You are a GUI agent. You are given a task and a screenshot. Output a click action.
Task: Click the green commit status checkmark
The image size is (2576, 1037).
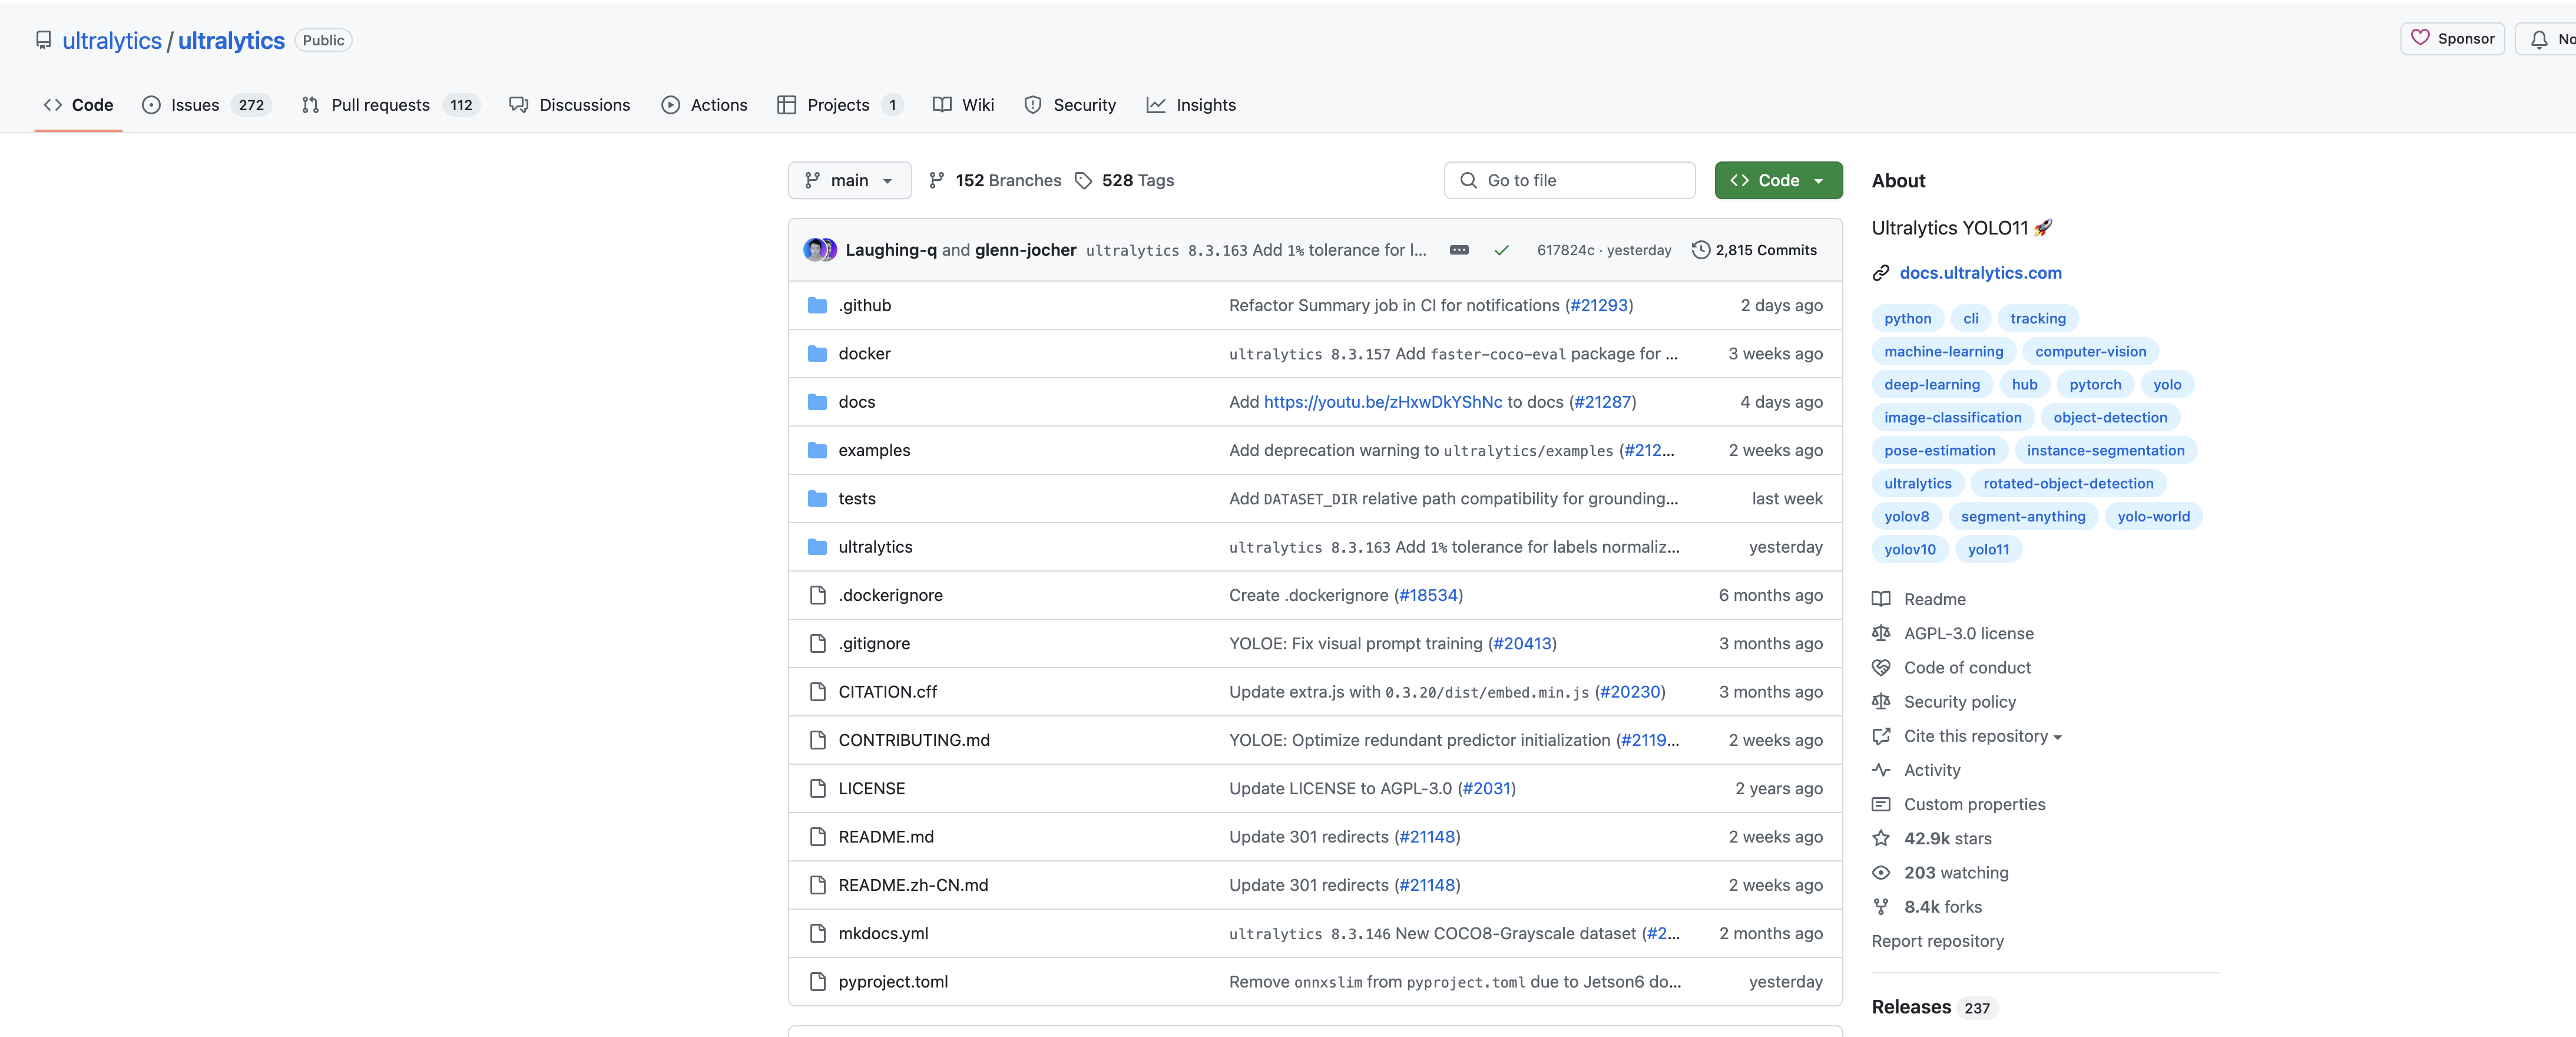(1501, 250)
